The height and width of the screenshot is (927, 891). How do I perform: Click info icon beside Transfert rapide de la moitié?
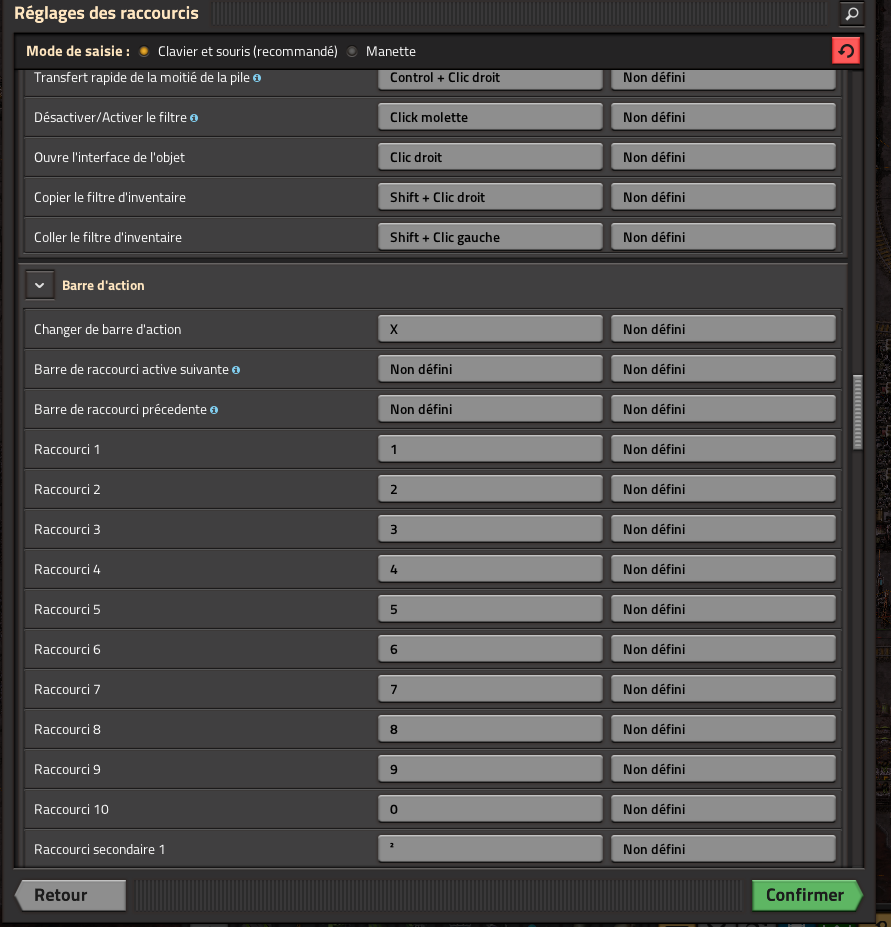click(x=257, y=77)
